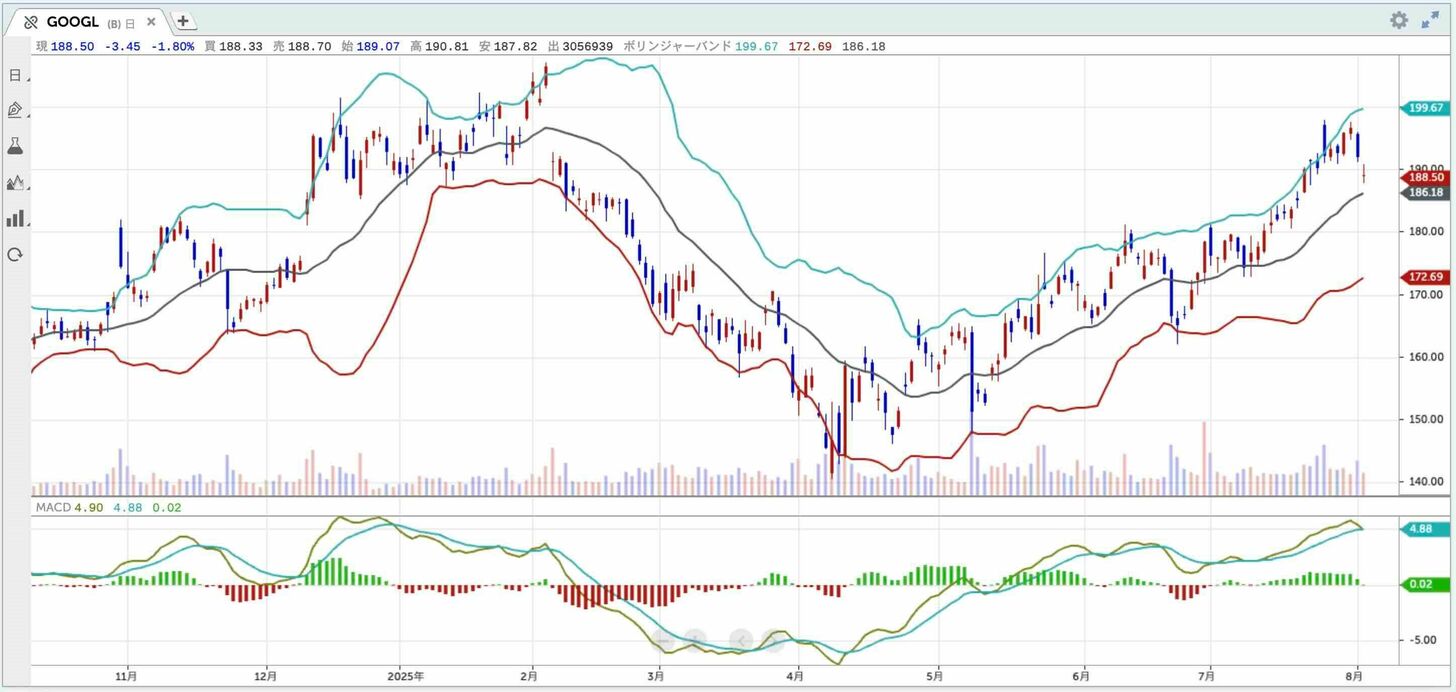Click the MACD indicator label
The image size is (1456, 692).
coord(53,508)
